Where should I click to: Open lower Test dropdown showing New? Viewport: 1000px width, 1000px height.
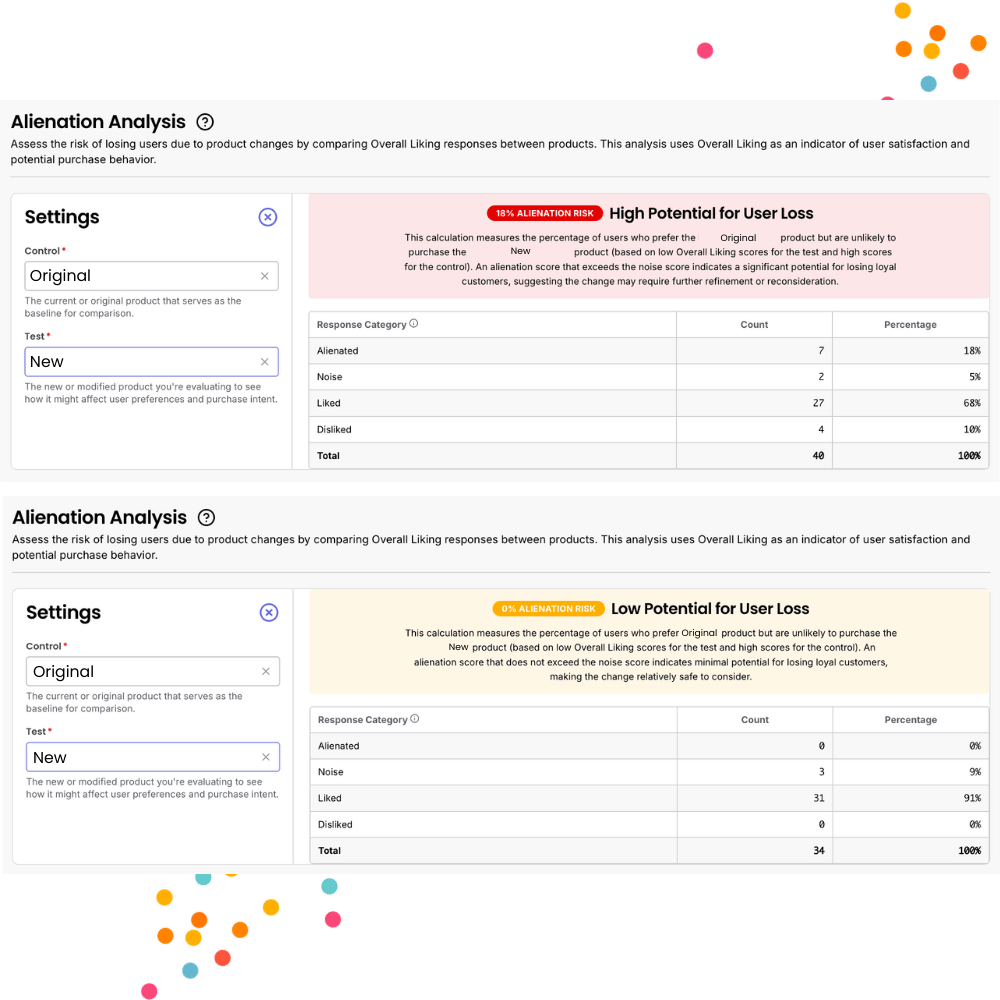[140, 758]
